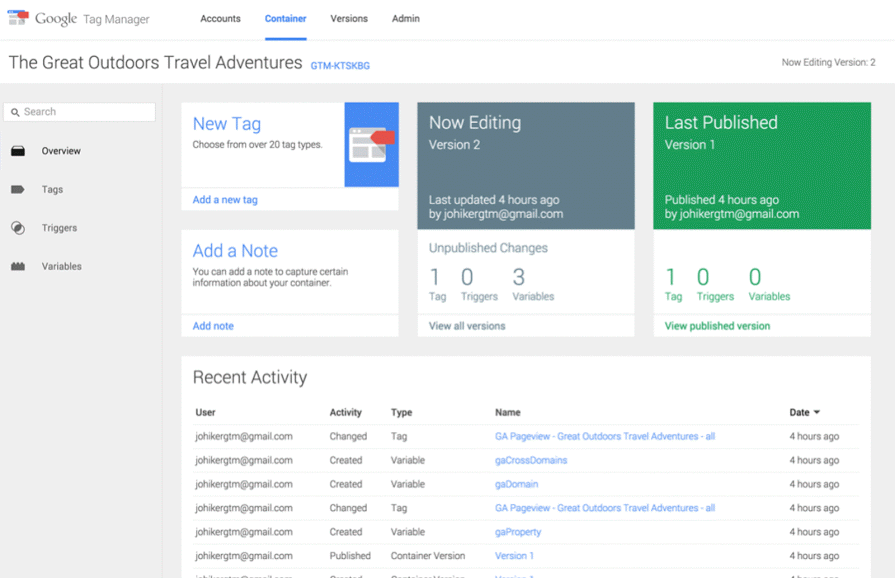Open the Versions tab
The width and height of the screenshot is (895, 578).
point(349,19)
